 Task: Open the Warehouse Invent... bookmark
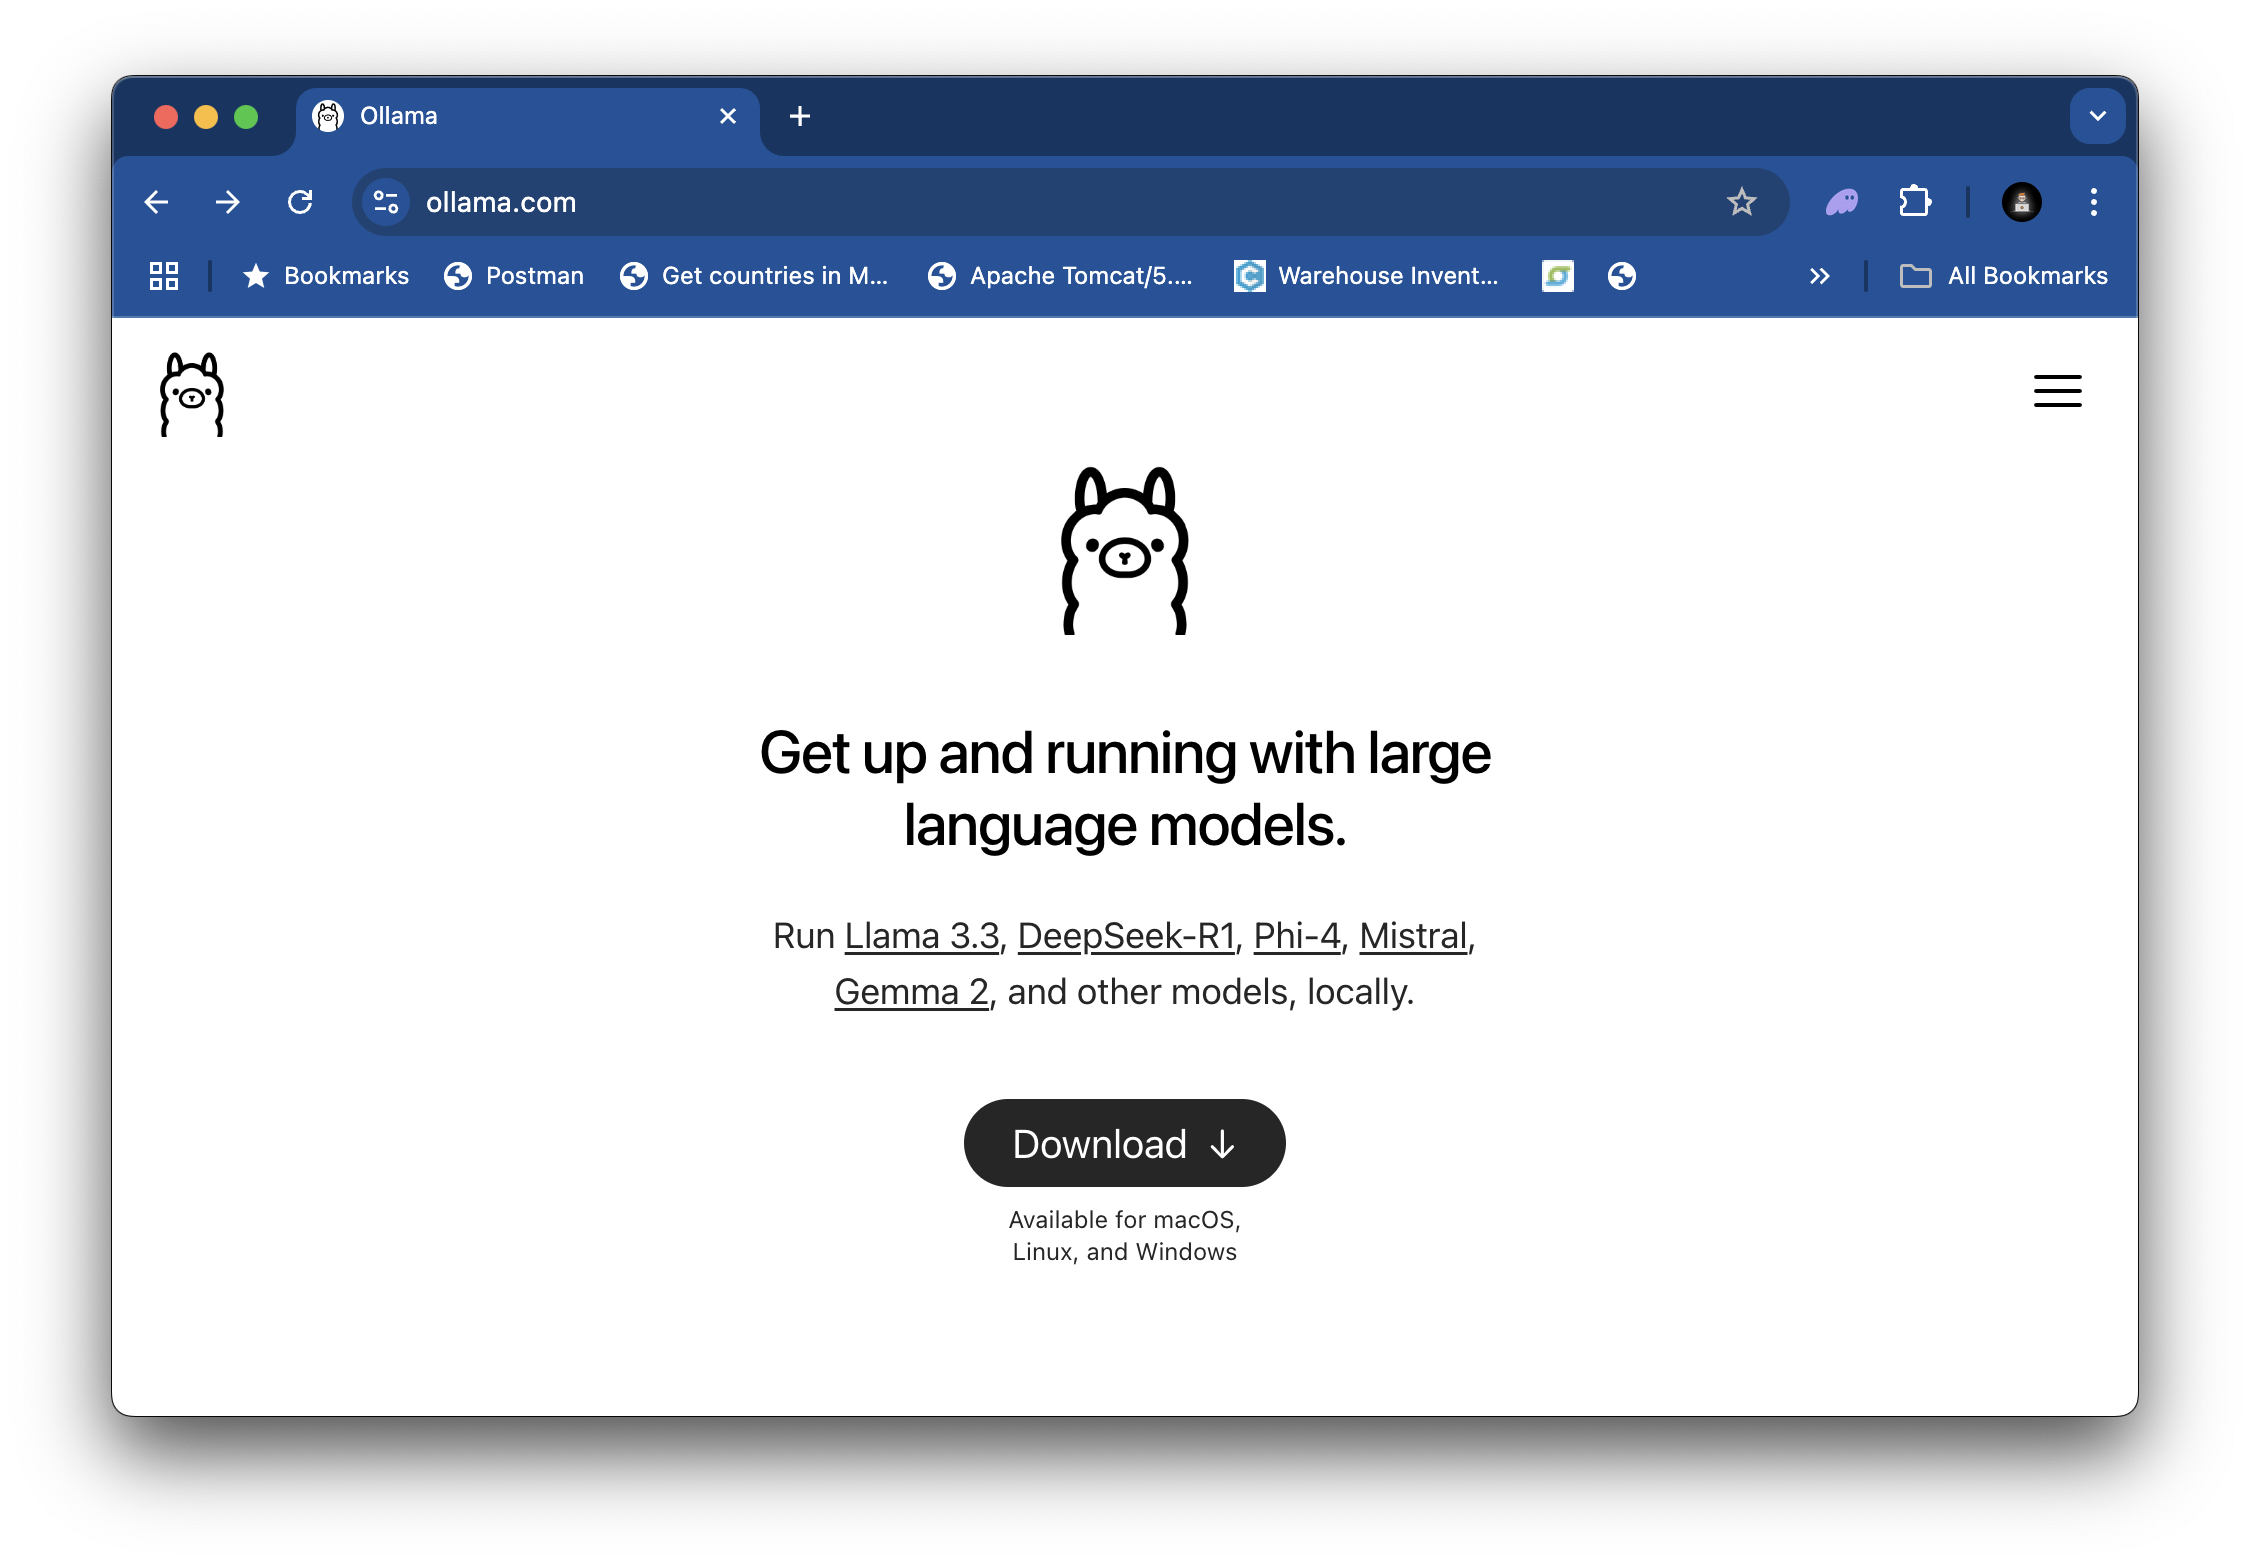1366,276
